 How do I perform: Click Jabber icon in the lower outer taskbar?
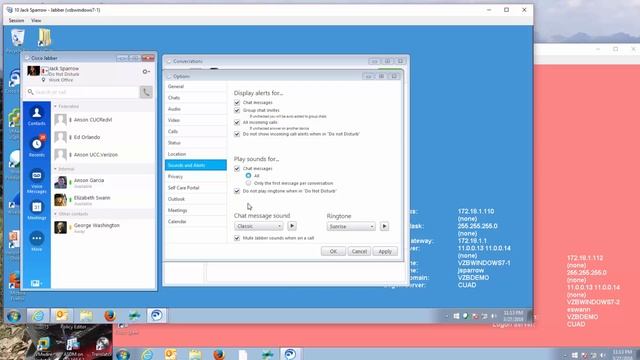(290, 354)
